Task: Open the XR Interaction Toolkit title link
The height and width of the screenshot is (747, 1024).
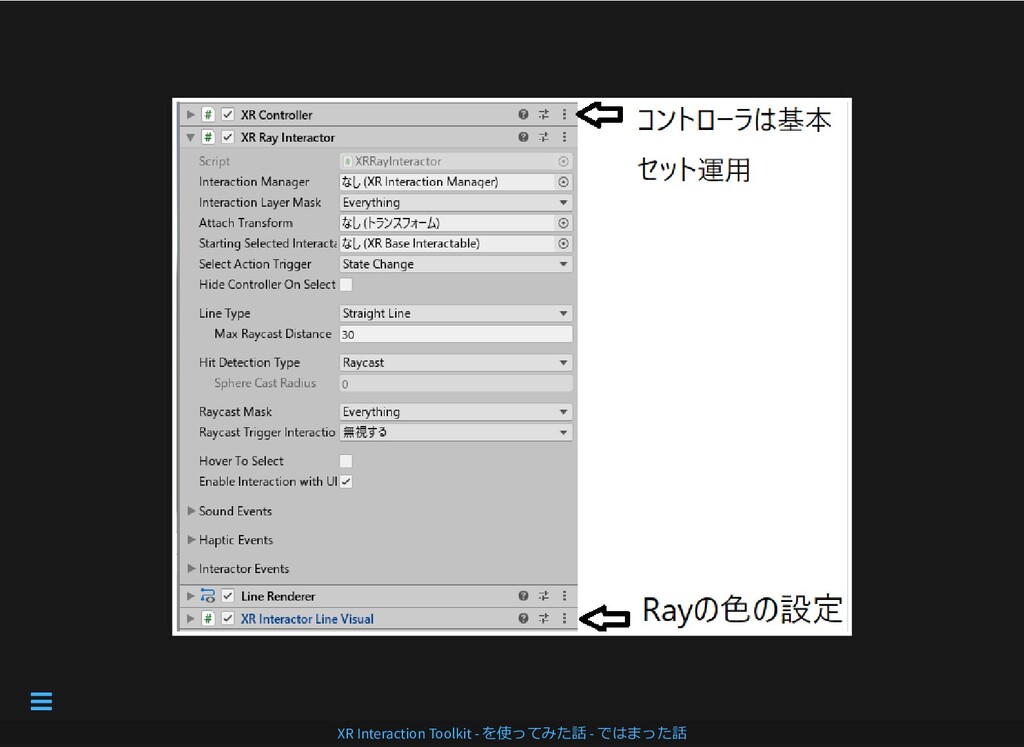Action: click(x=512, y=733)
